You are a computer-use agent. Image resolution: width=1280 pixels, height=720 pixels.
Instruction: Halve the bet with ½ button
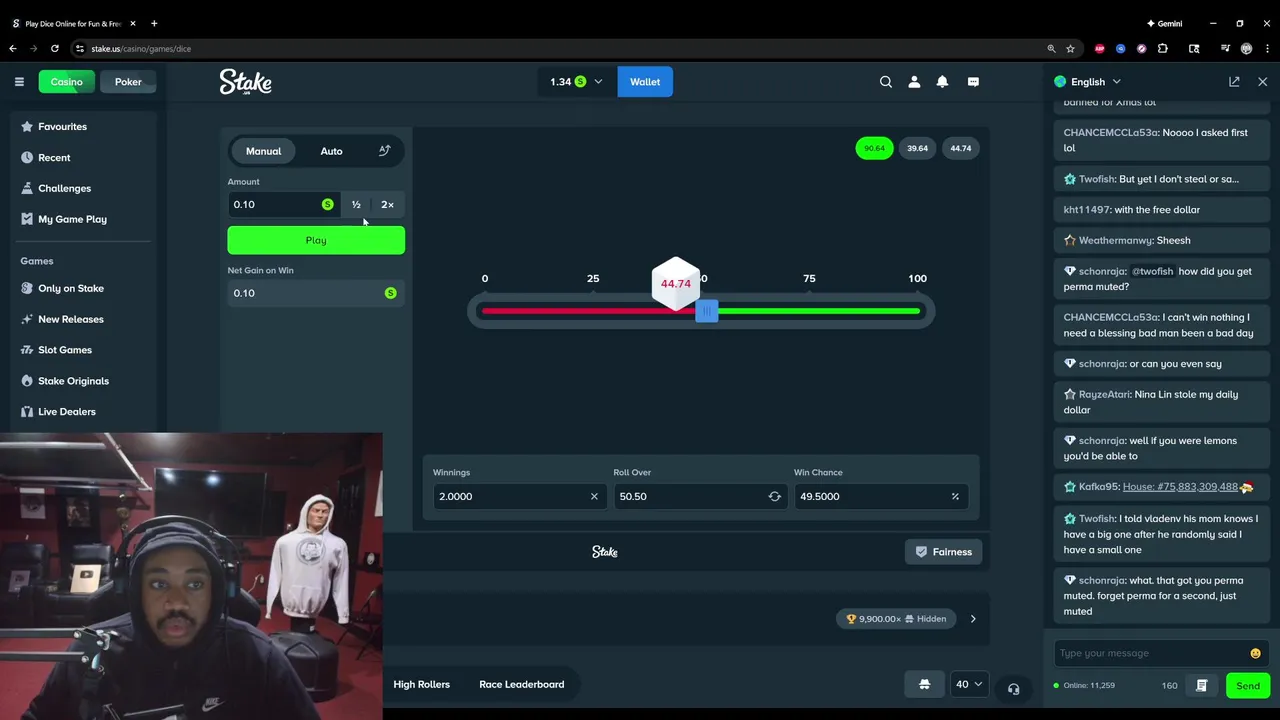(356, 204)
